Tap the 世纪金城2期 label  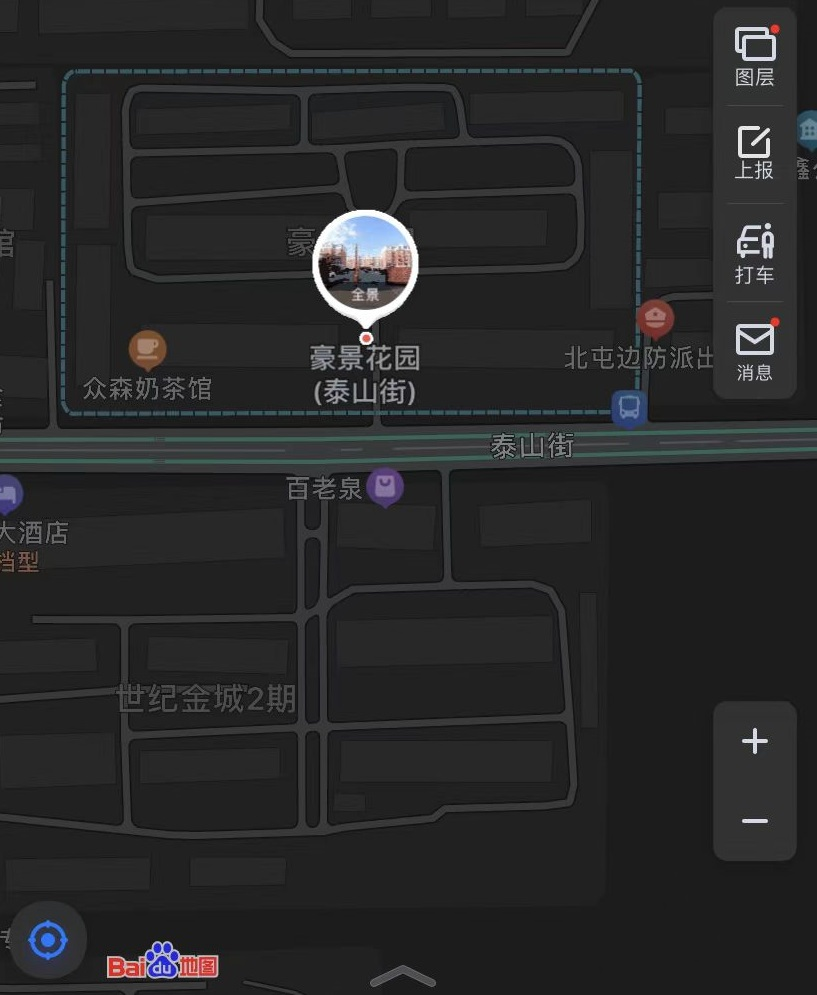click(x=206, y=699)
